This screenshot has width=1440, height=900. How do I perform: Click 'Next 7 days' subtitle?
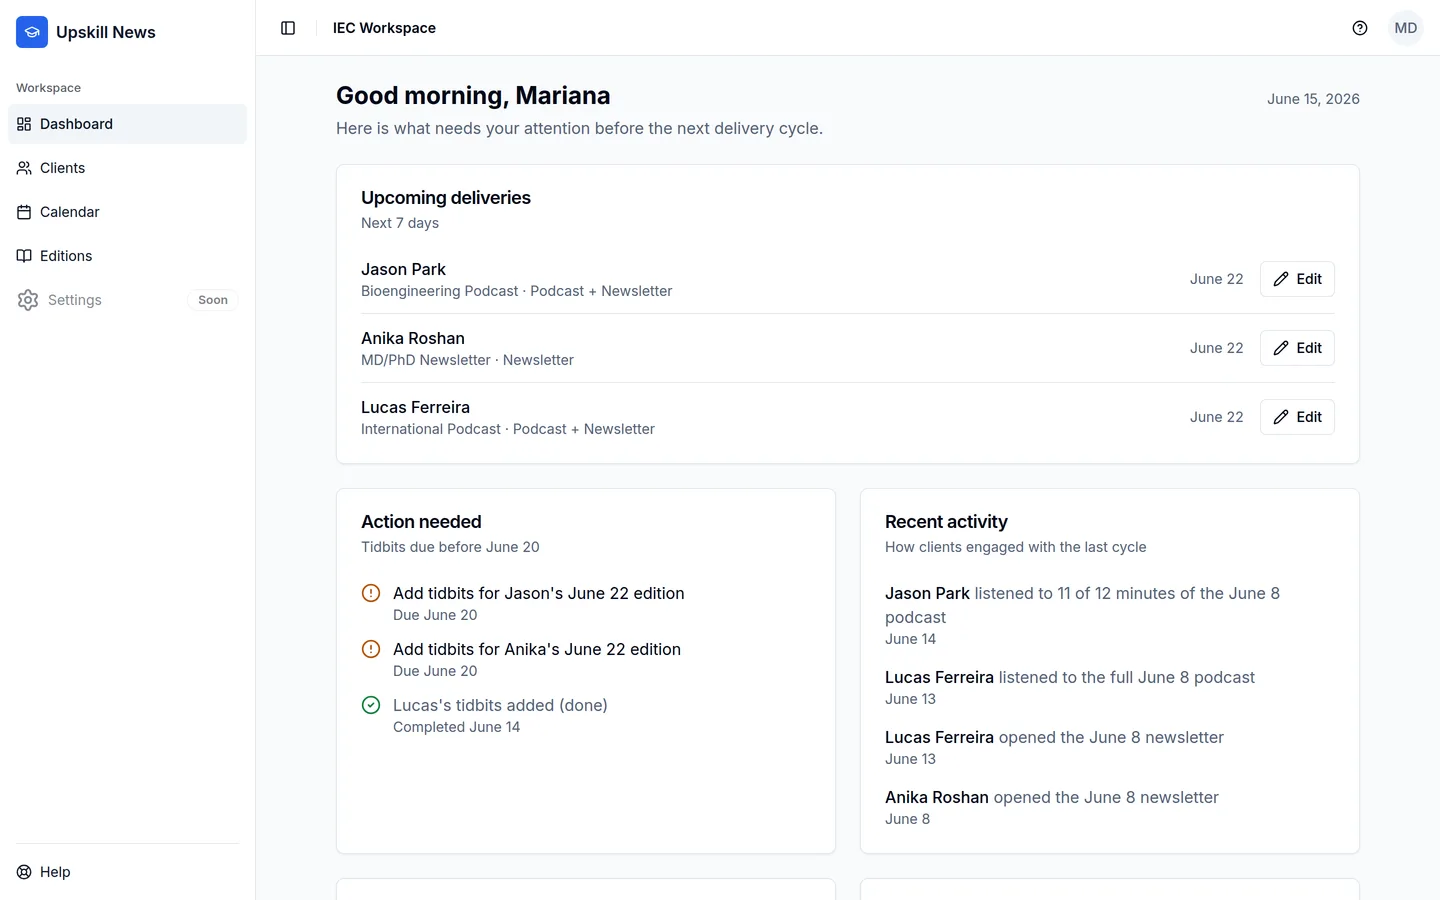click(x=400, y=223)
